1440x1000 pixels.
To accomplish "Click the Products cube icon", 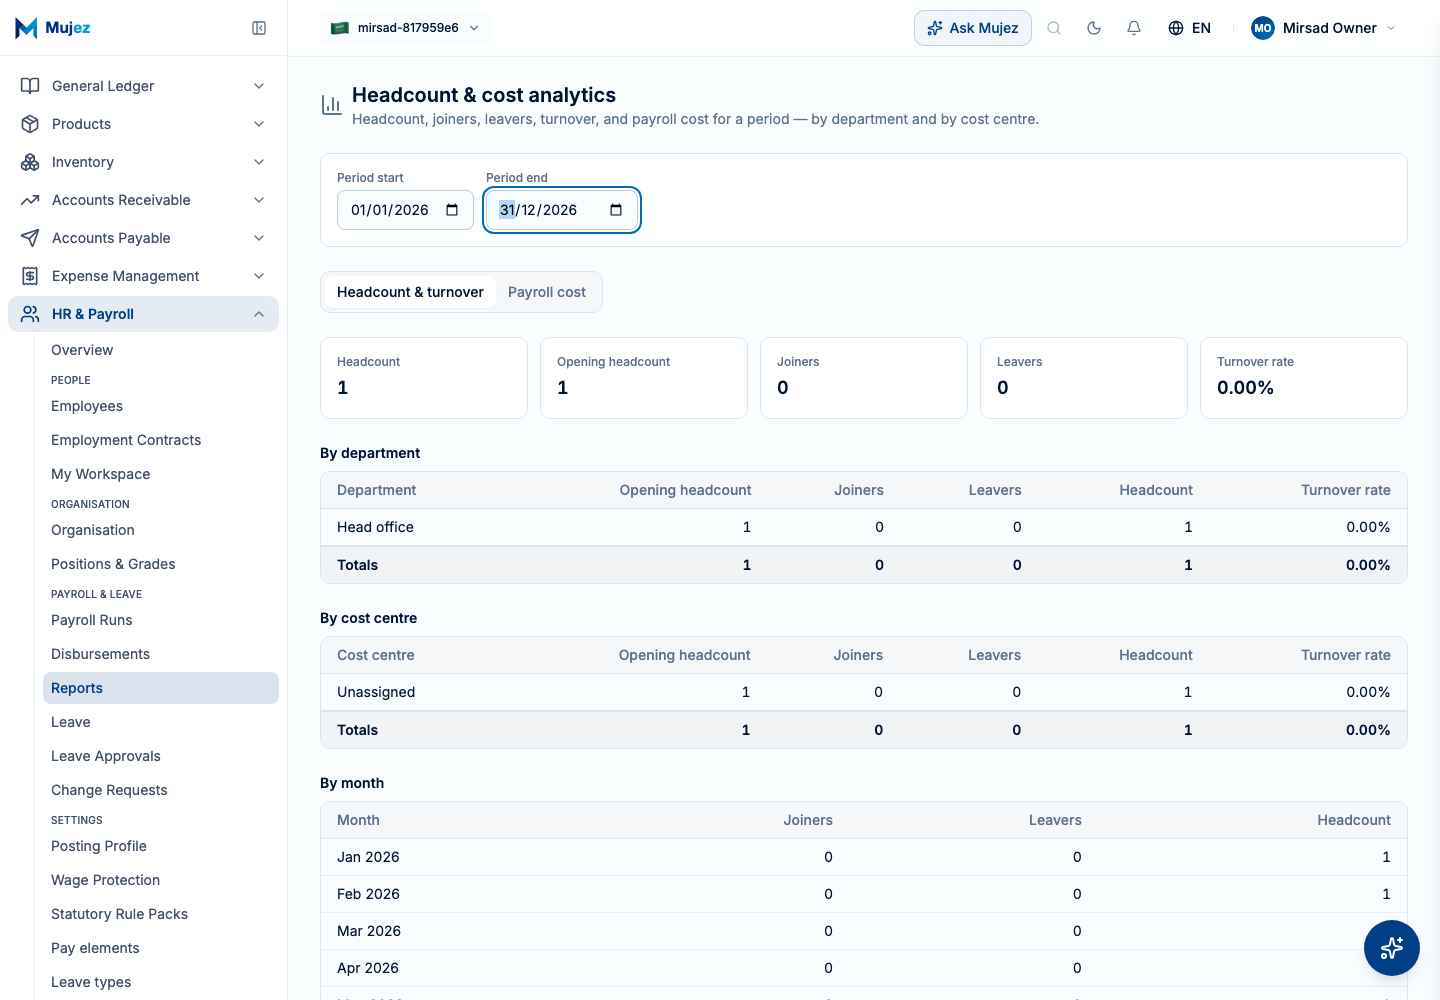I will coord(30,124).
